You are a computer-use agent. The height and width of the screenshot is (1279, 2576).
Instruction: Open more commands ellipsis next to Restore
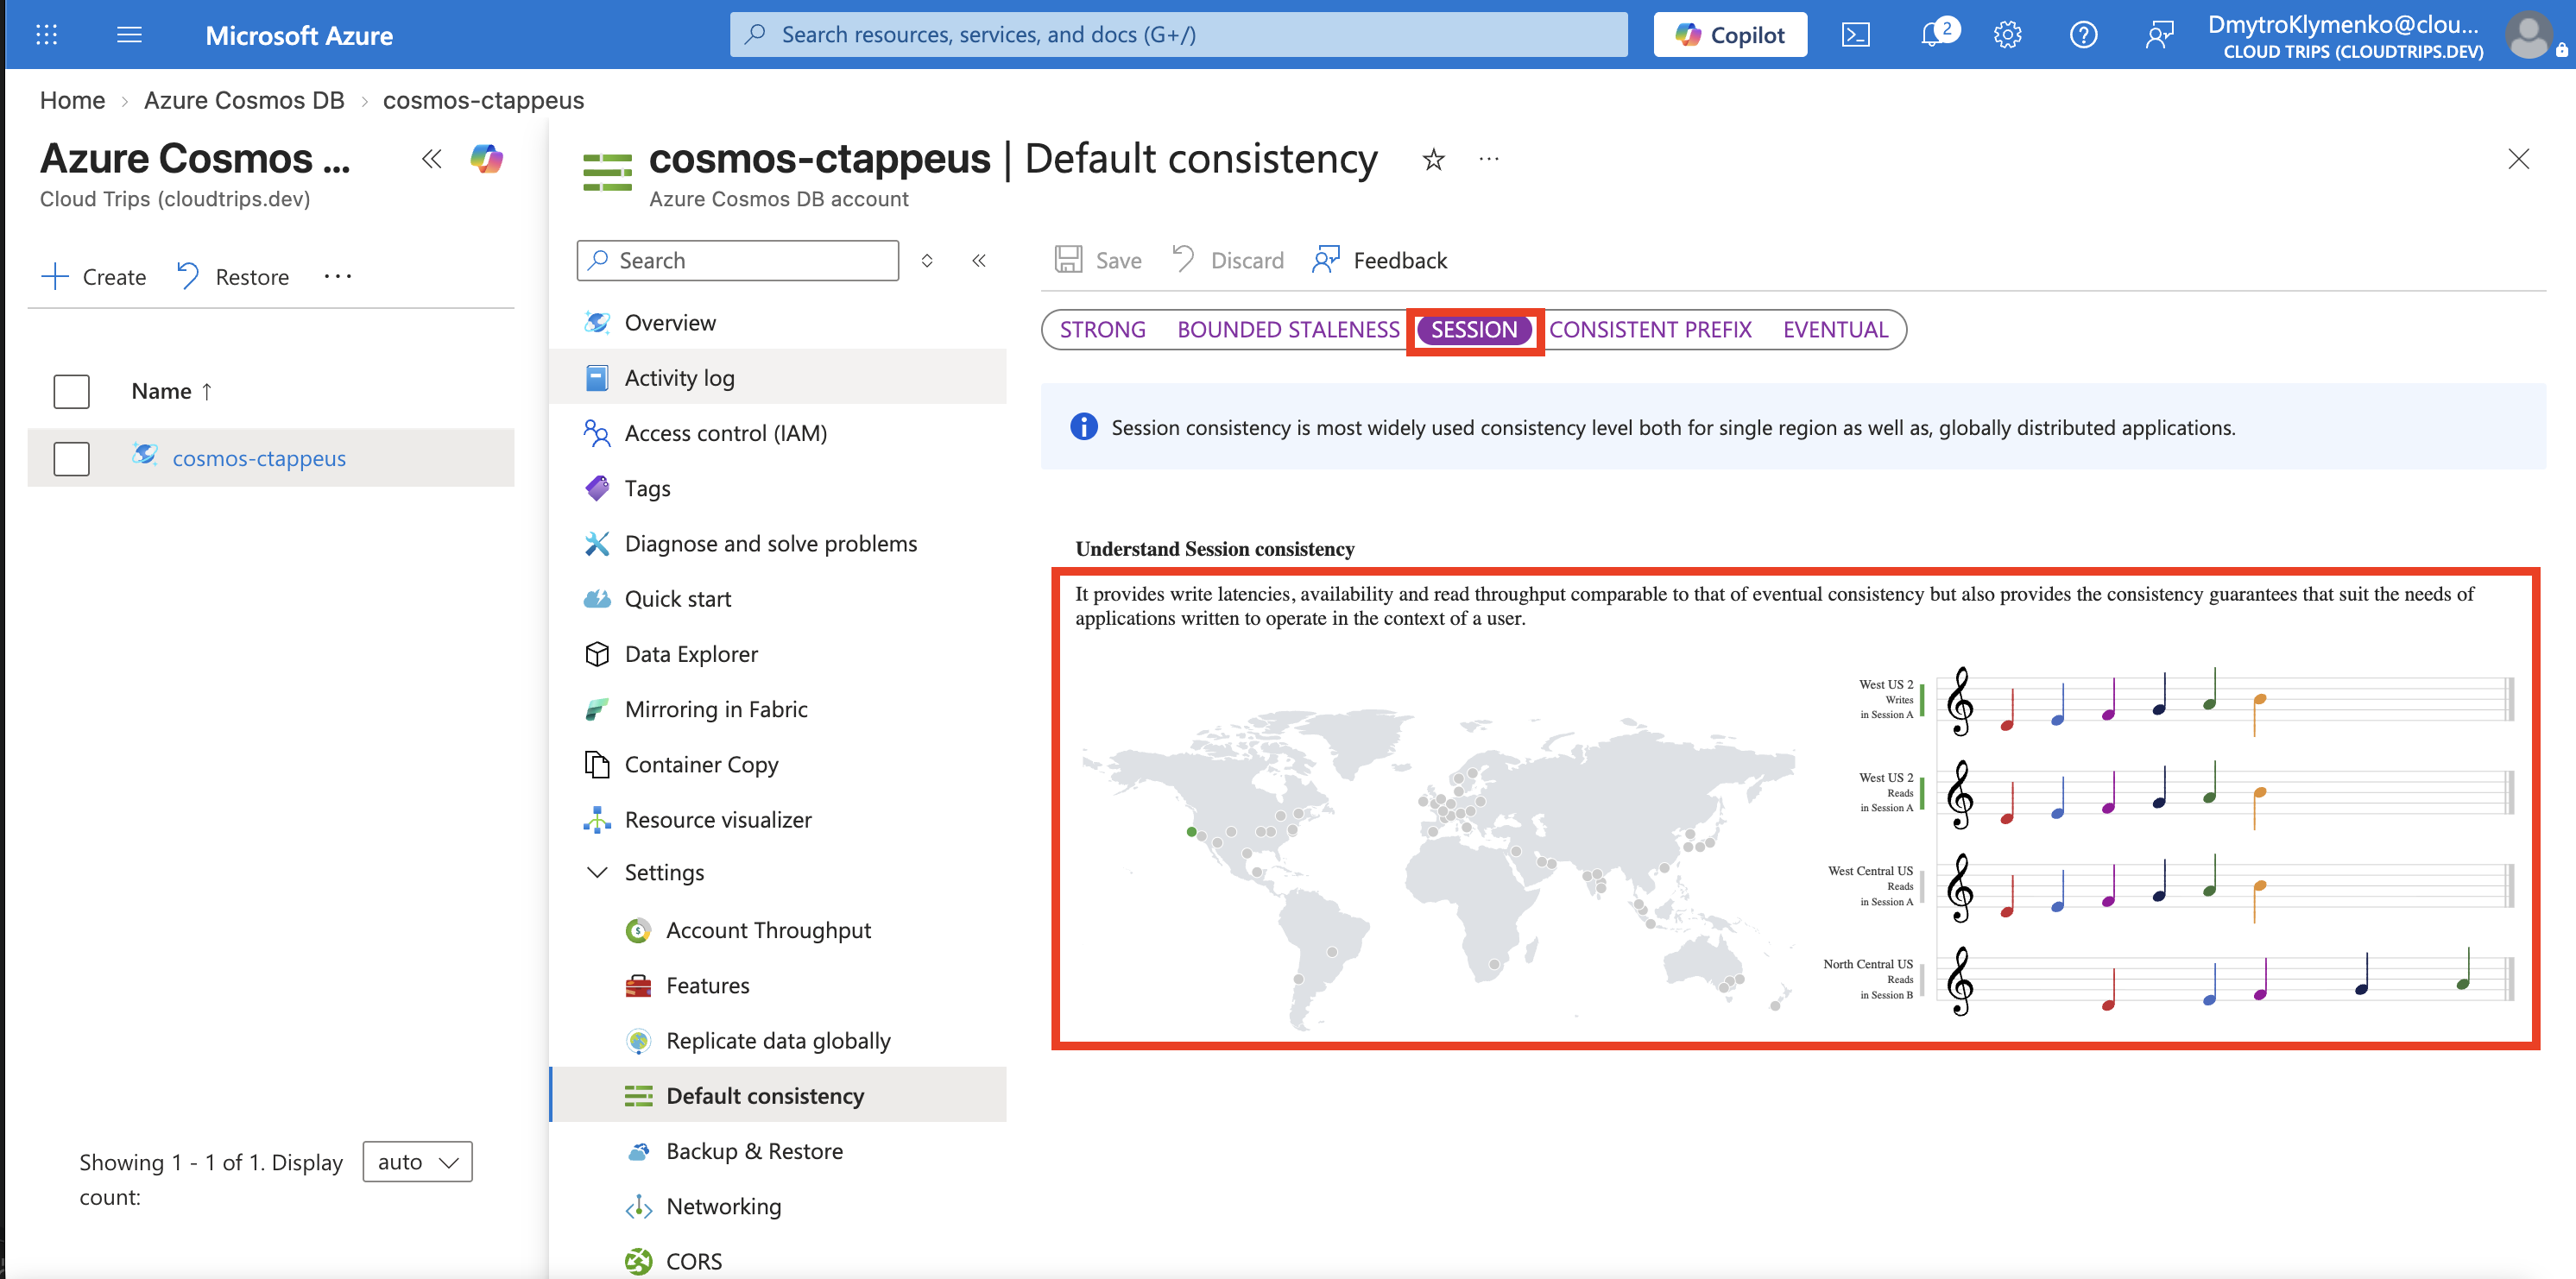coord(337,277)
